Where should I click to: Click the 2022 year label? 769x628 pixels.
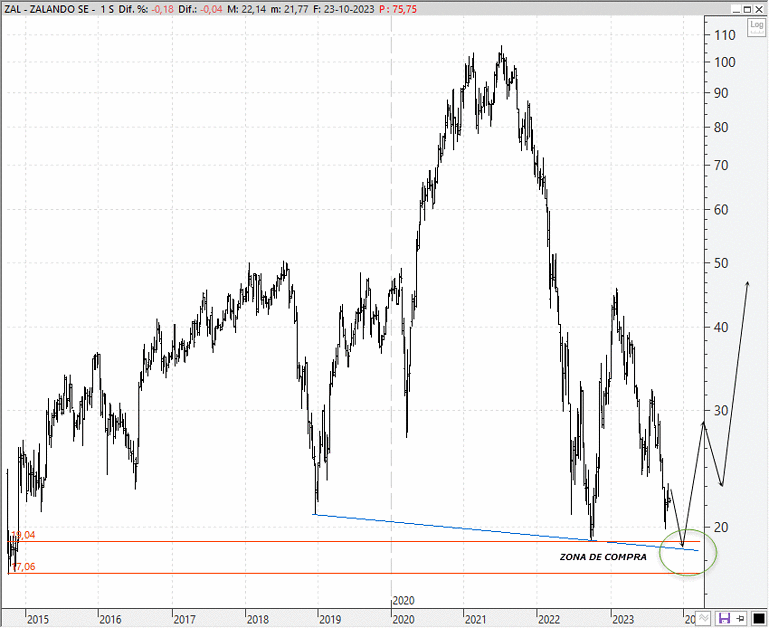tap(549, 620)
